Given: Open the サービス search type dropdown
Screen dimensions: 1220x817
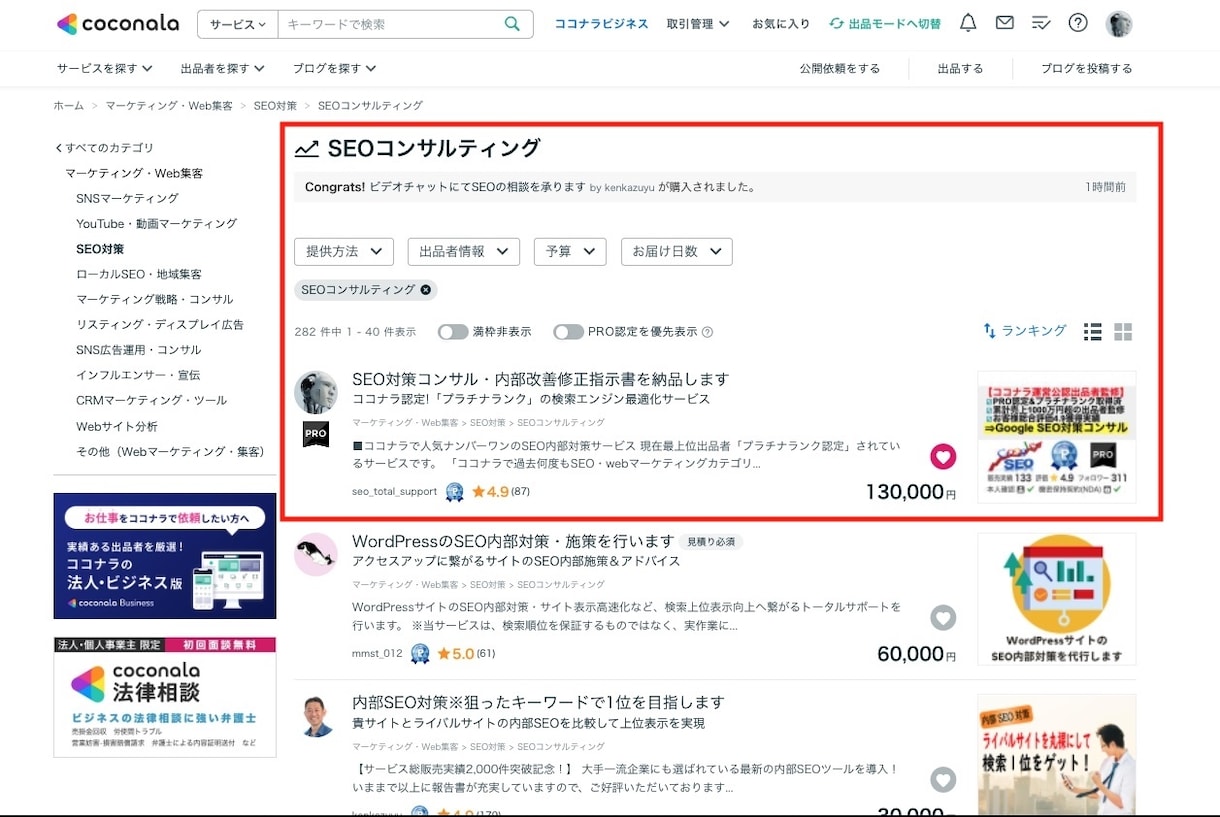Looking at the screenshot, I should pyautogui.click(x=238, y=24).
